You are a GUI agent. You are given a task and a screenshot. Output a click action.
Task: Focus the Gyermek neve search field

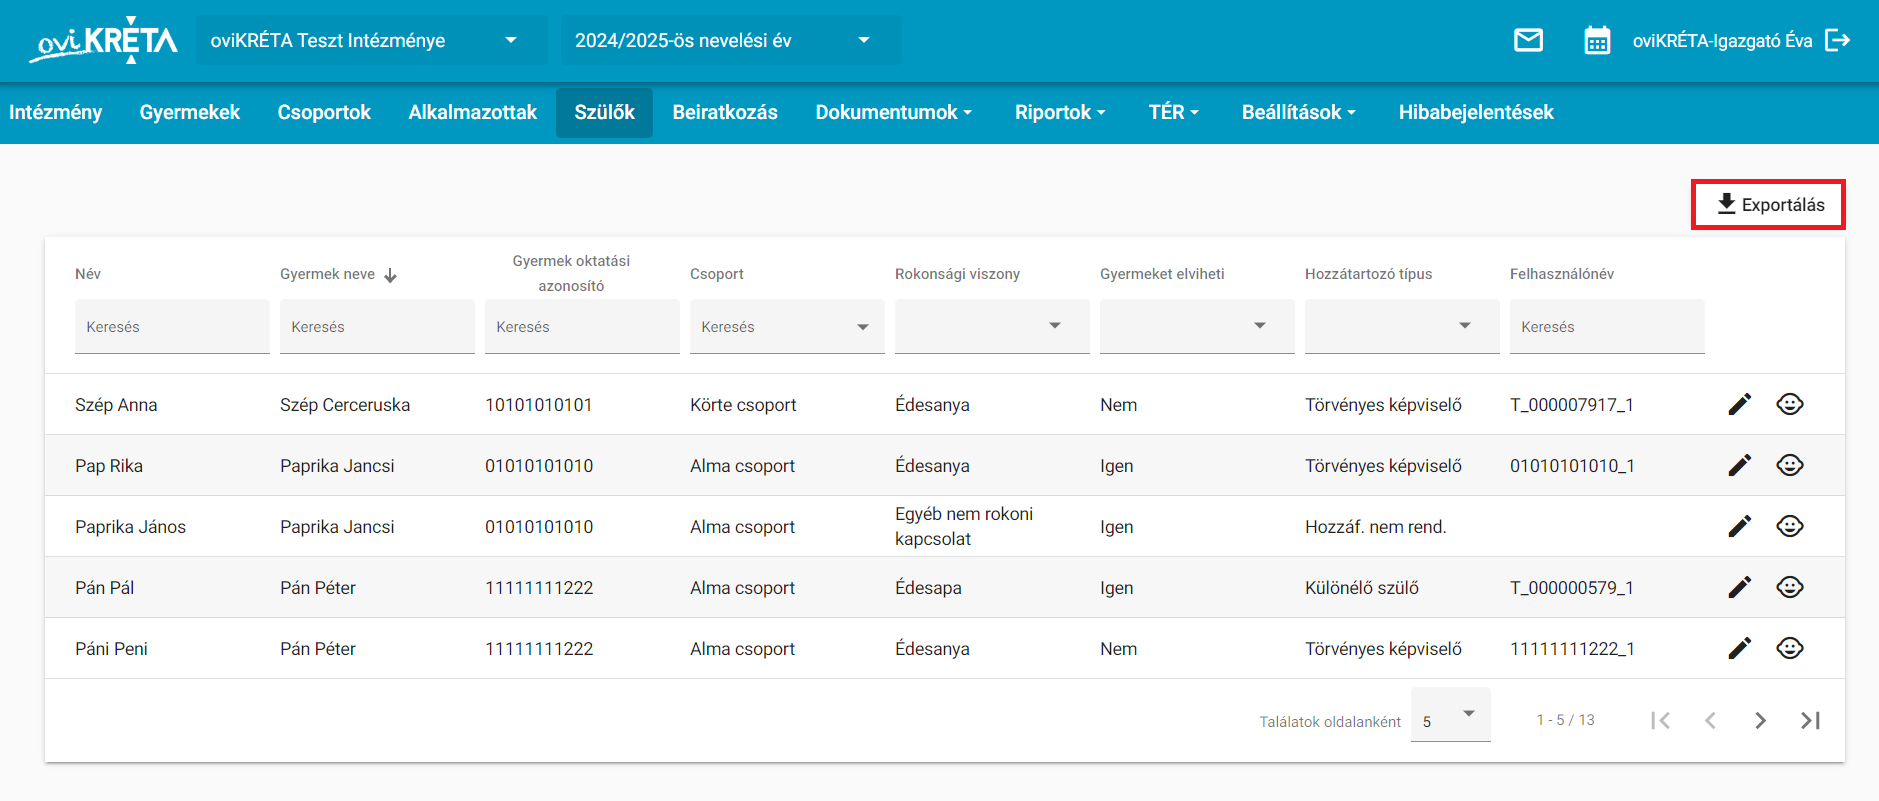[377, 327]
